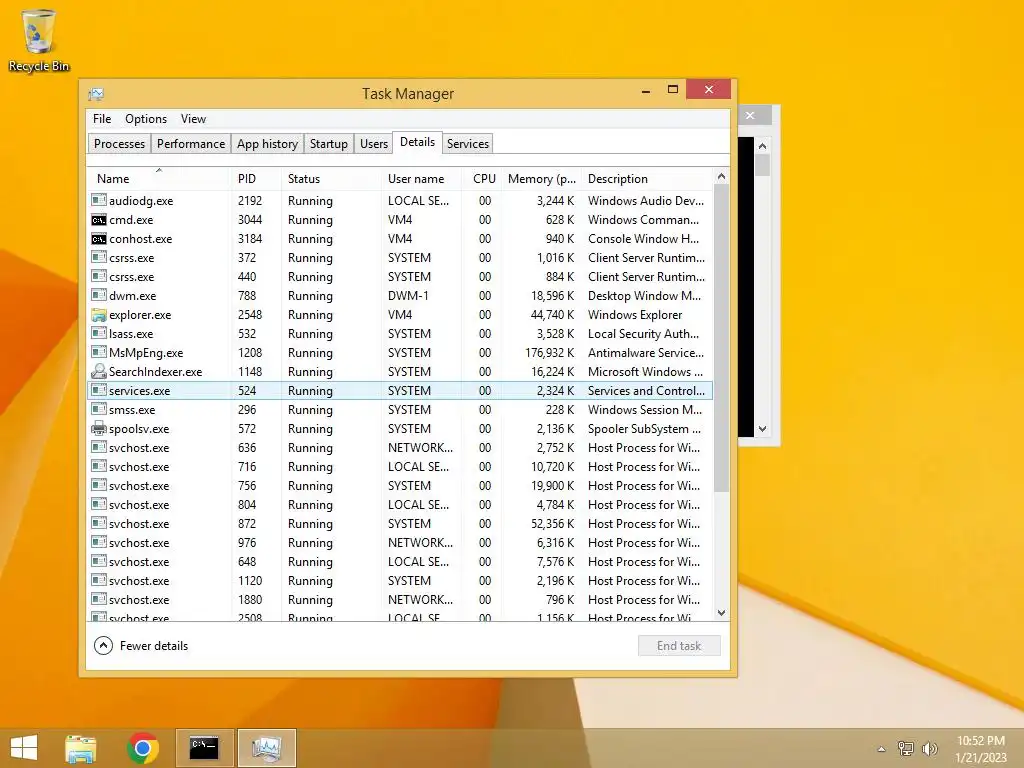Image resolution: width=1024 pixels, height=768 pixels.
Task: Click the services.exe process icon
Action: [x=99, y=390]
